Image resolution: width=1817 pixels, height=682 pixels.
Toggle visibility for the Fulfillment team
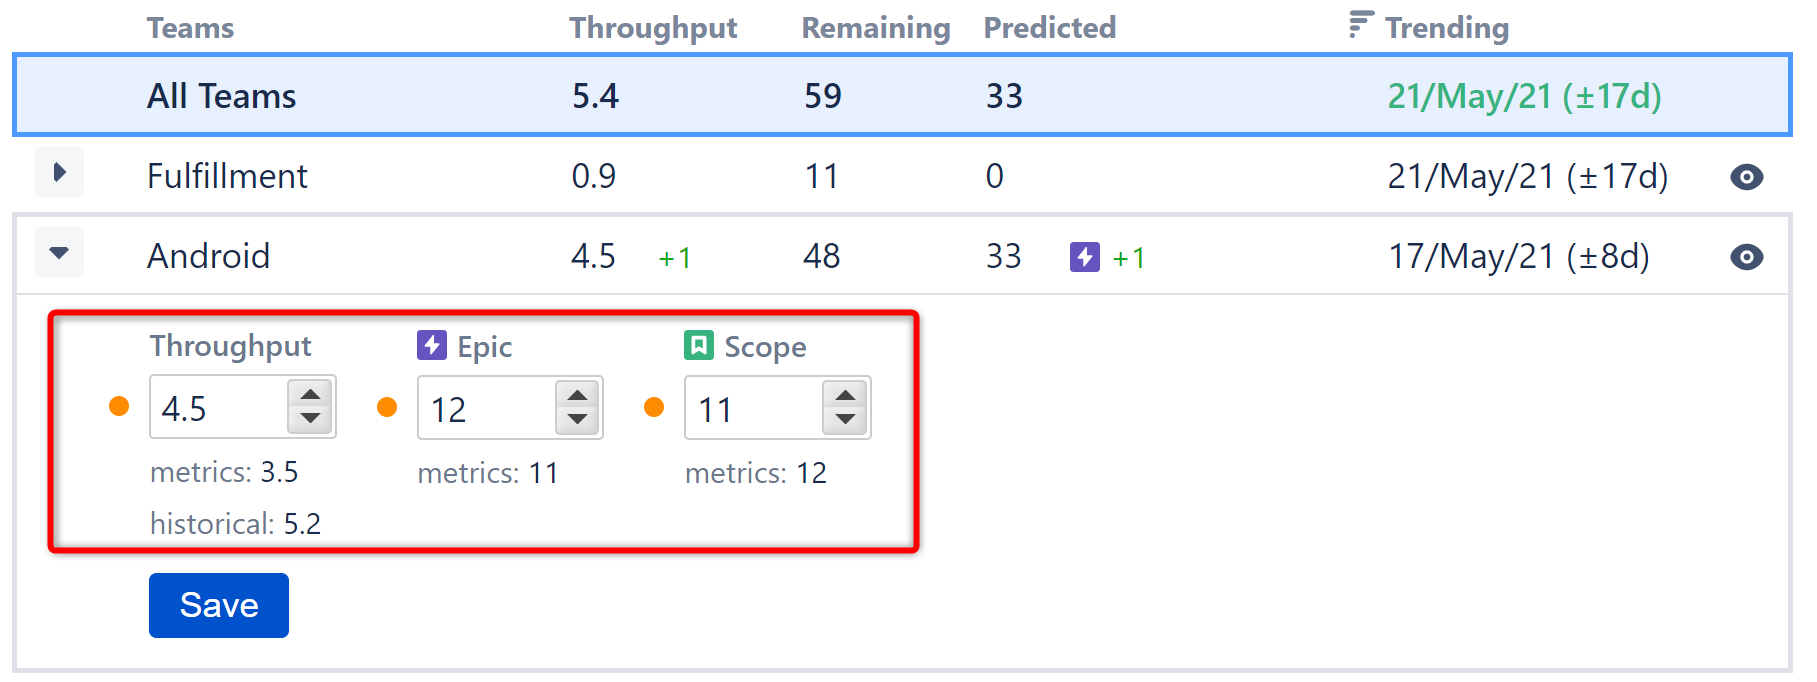click(1745, 177)
